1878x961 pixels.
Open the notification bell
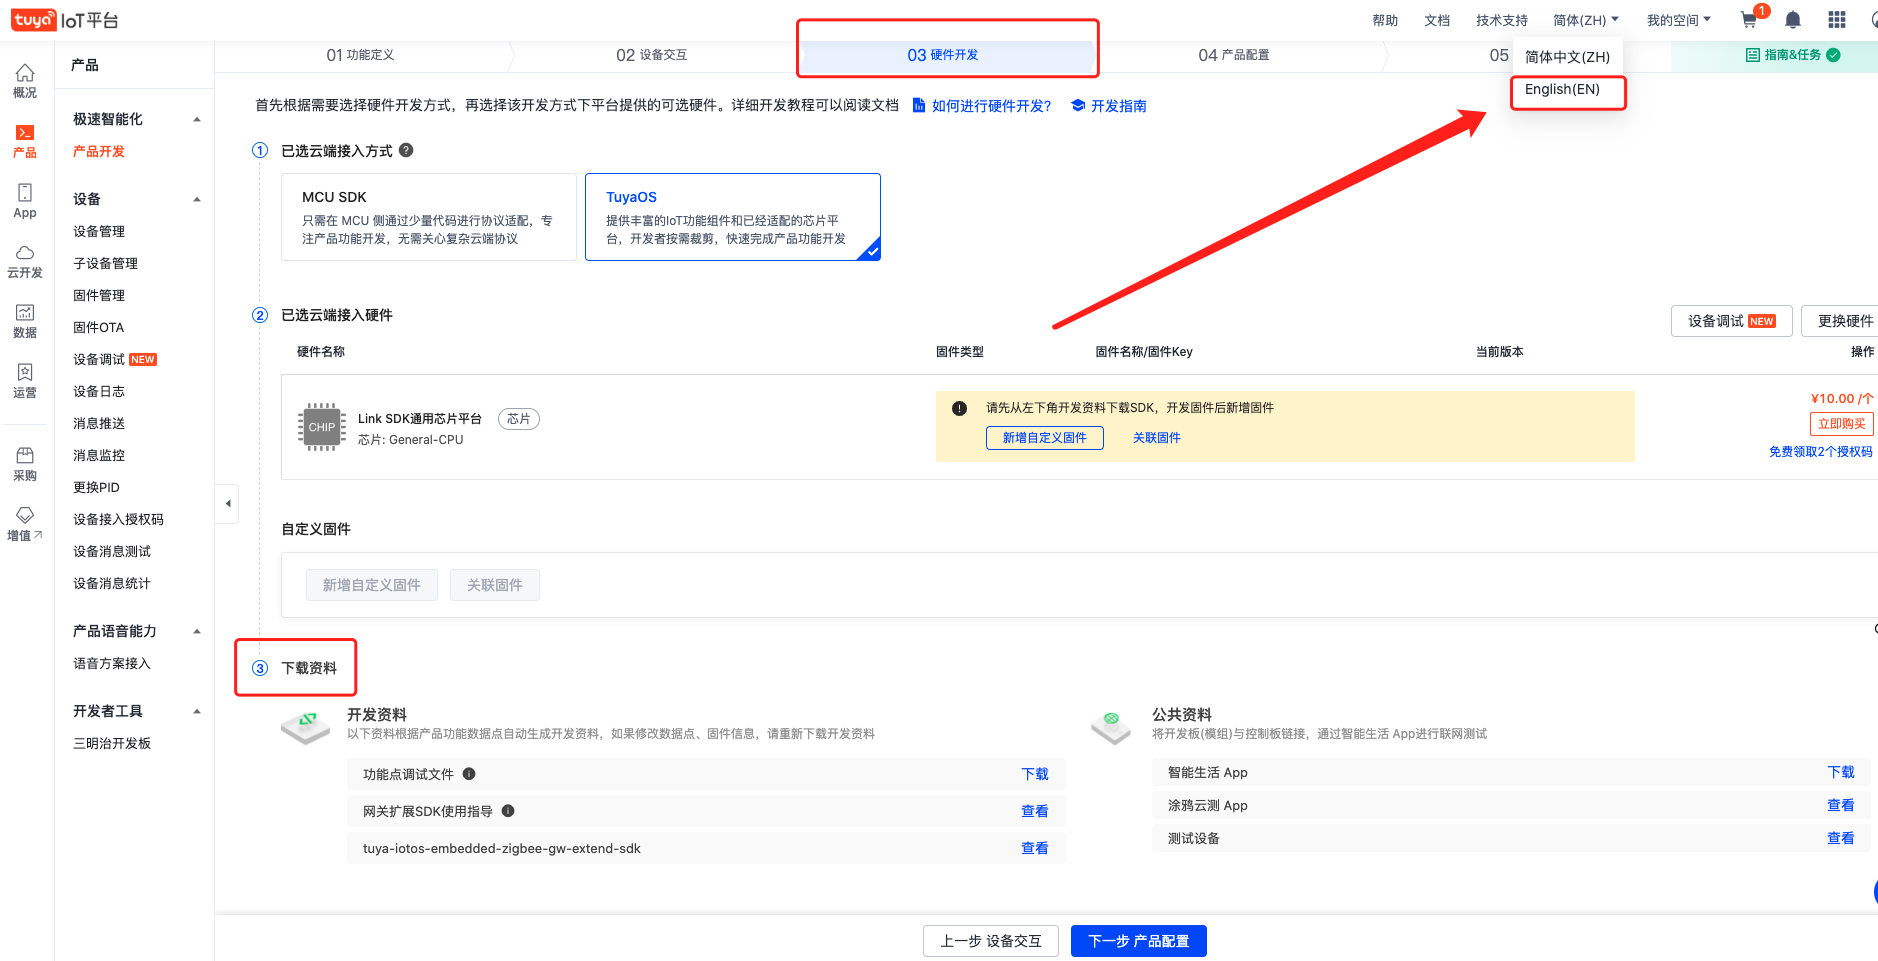click(1793, 20)
